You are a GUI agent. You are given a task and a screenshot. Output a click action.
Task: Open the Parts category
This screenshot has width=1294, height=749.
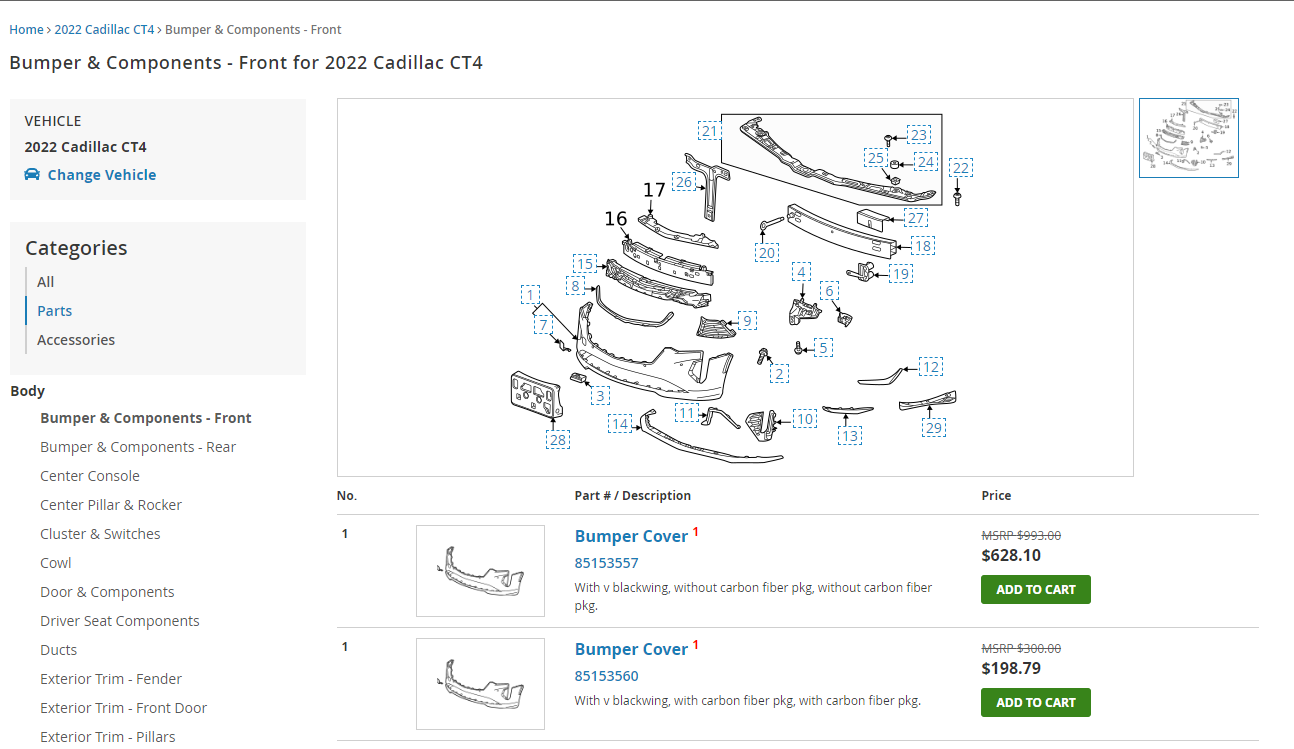coord(55,311)
